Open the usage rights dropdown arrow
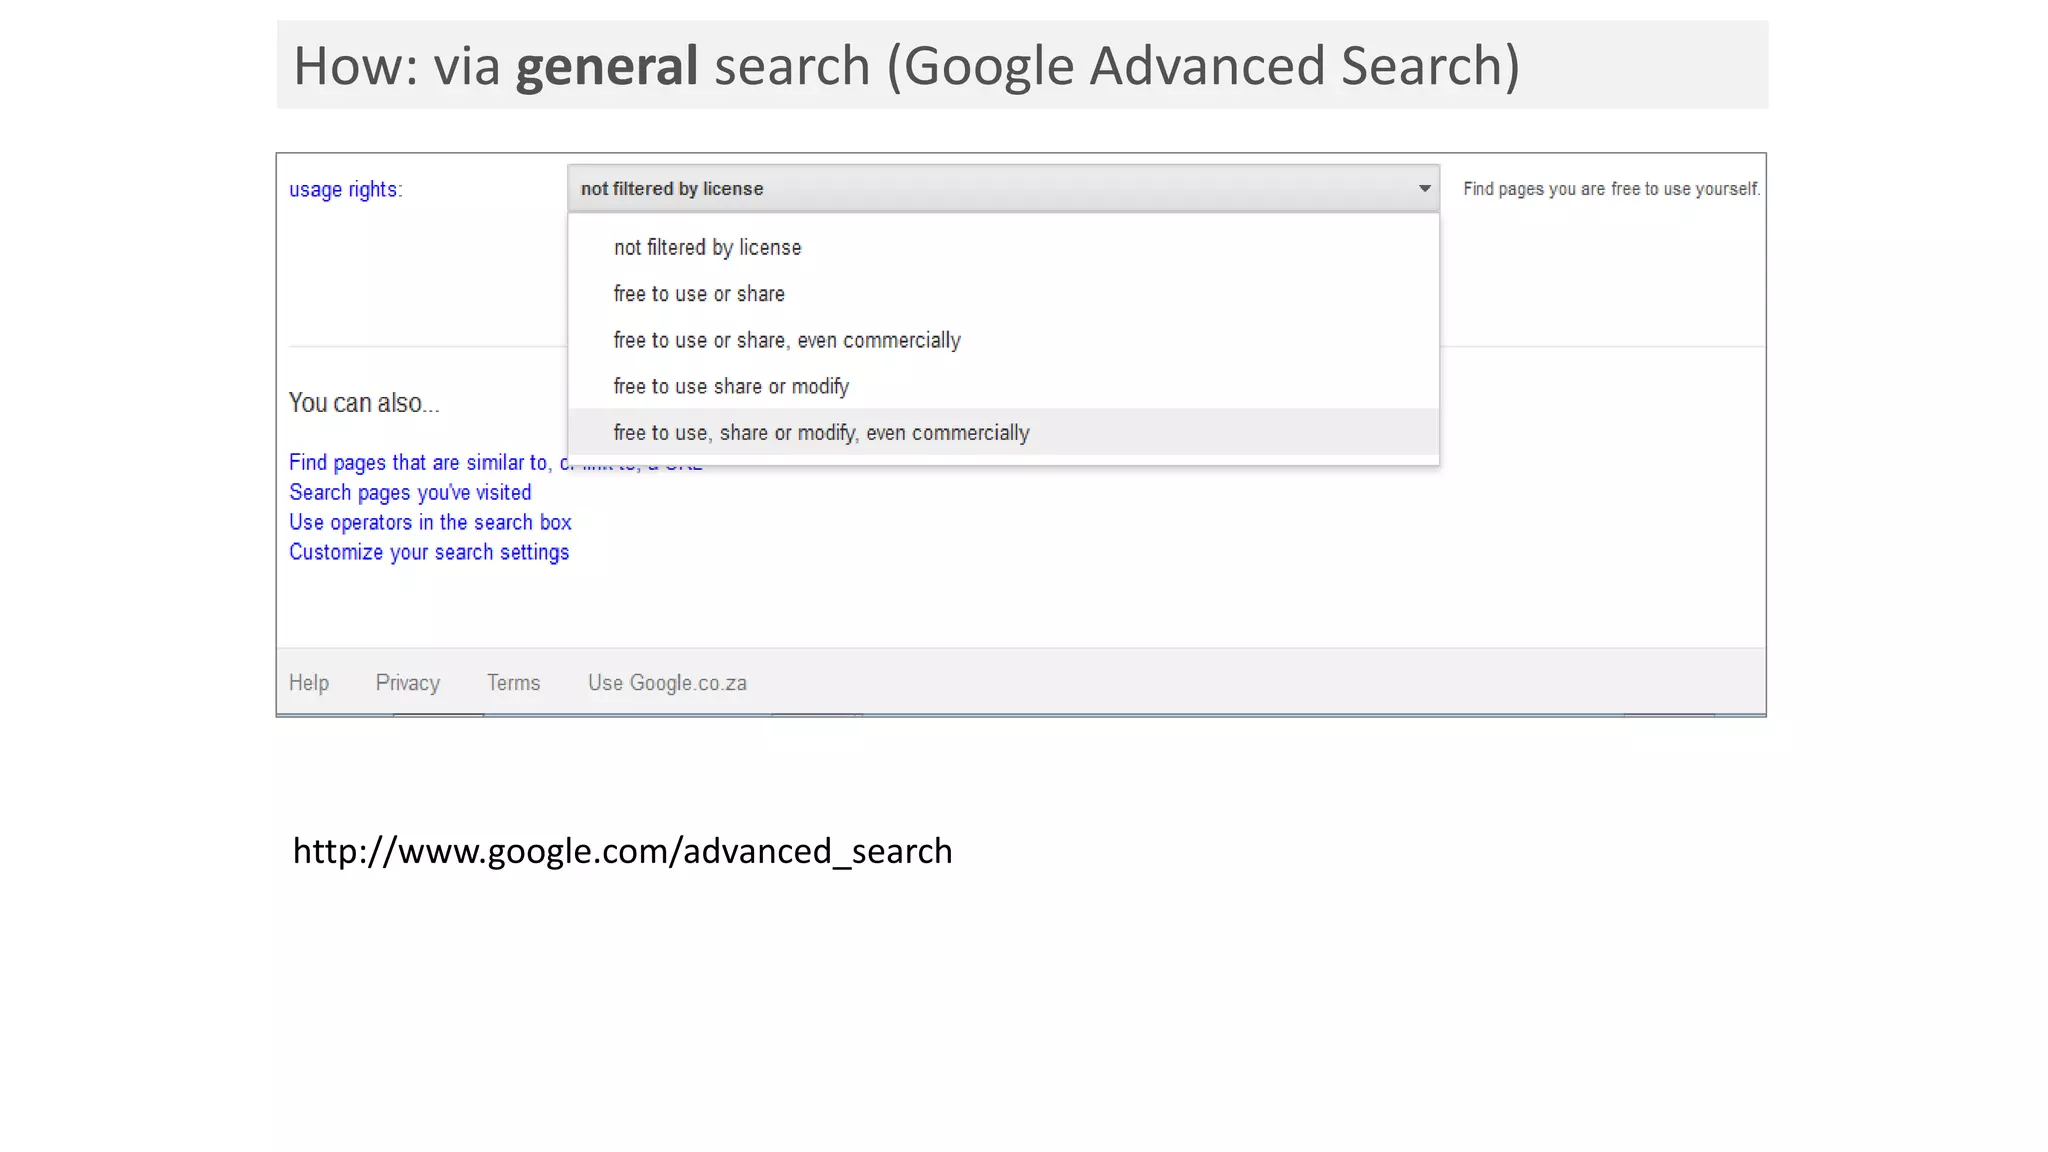Image resolution: width=2048 pixels, height=1152 pixels. 1423,188
